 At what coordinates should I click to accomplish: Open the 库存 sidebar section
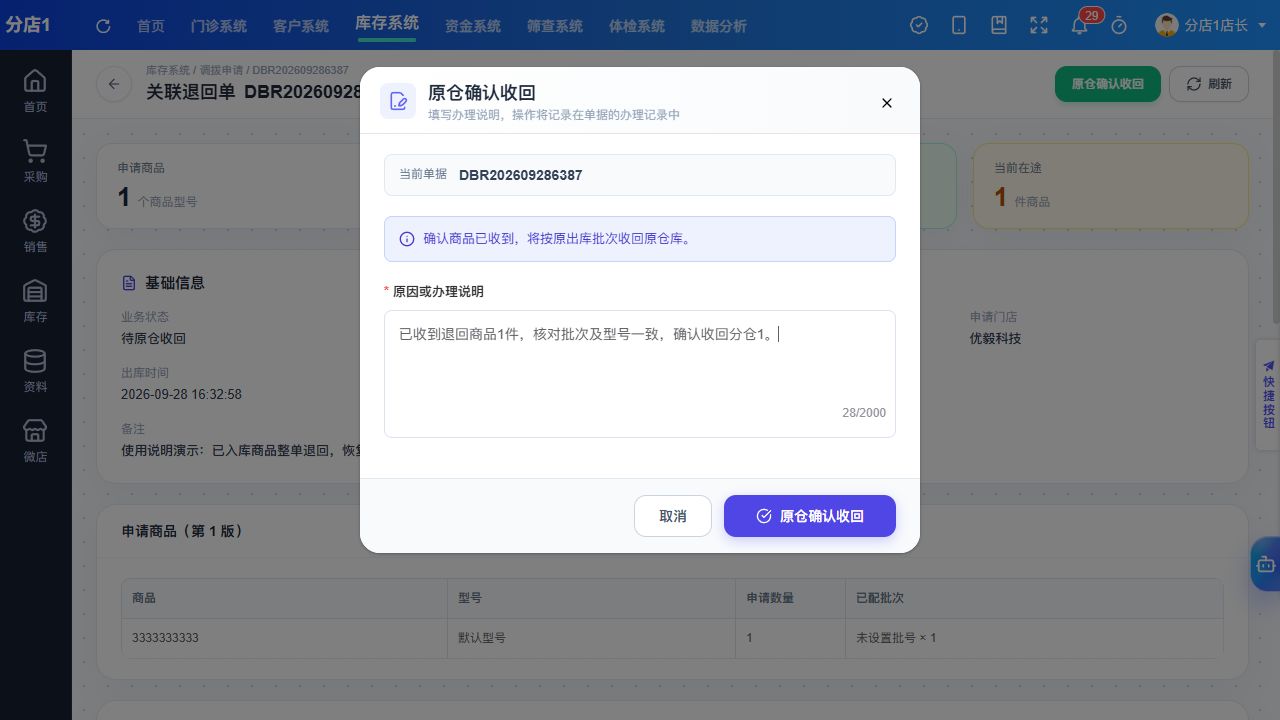(x=35, y=301)
